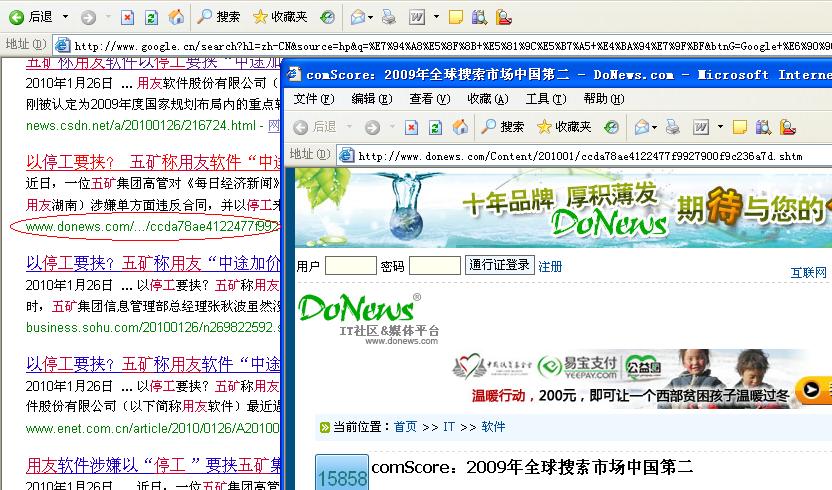Click 搜索 button in DoNews window toolbar

click(x=502, y=127)
